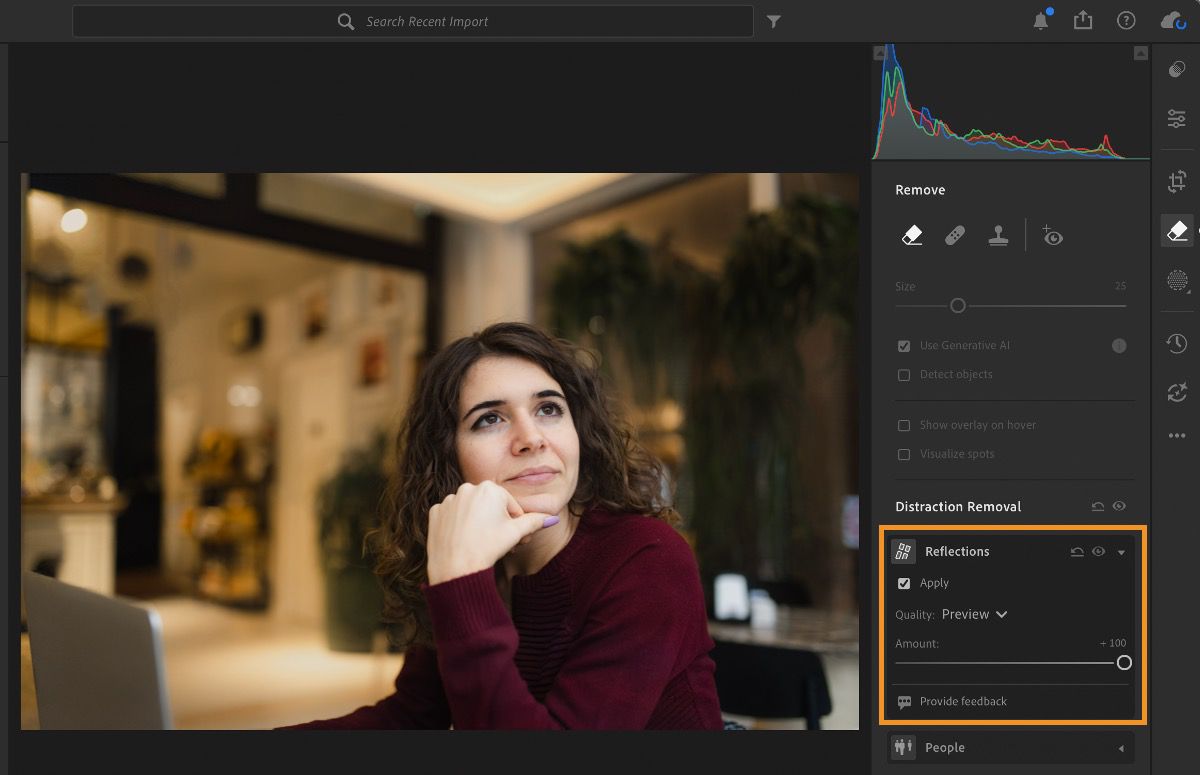Image resolution: width=1200 pixels, height=775 pixels.
Task: Open the Masking tool in sidebar
Action: [1177, 280]
